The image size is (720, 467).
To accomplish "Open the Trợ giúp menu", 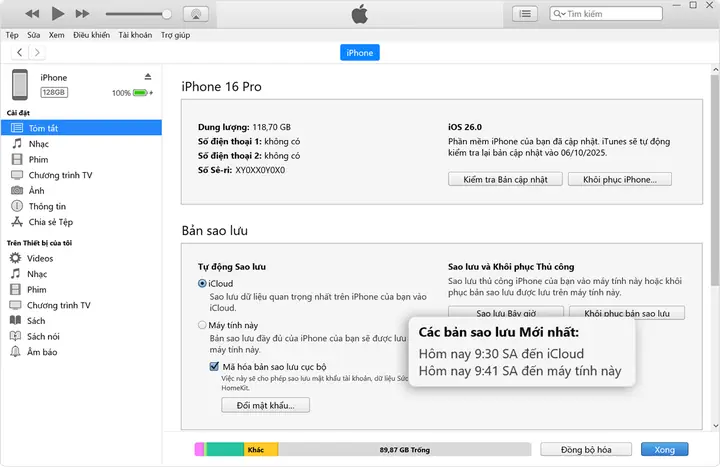I will [175, 35].
